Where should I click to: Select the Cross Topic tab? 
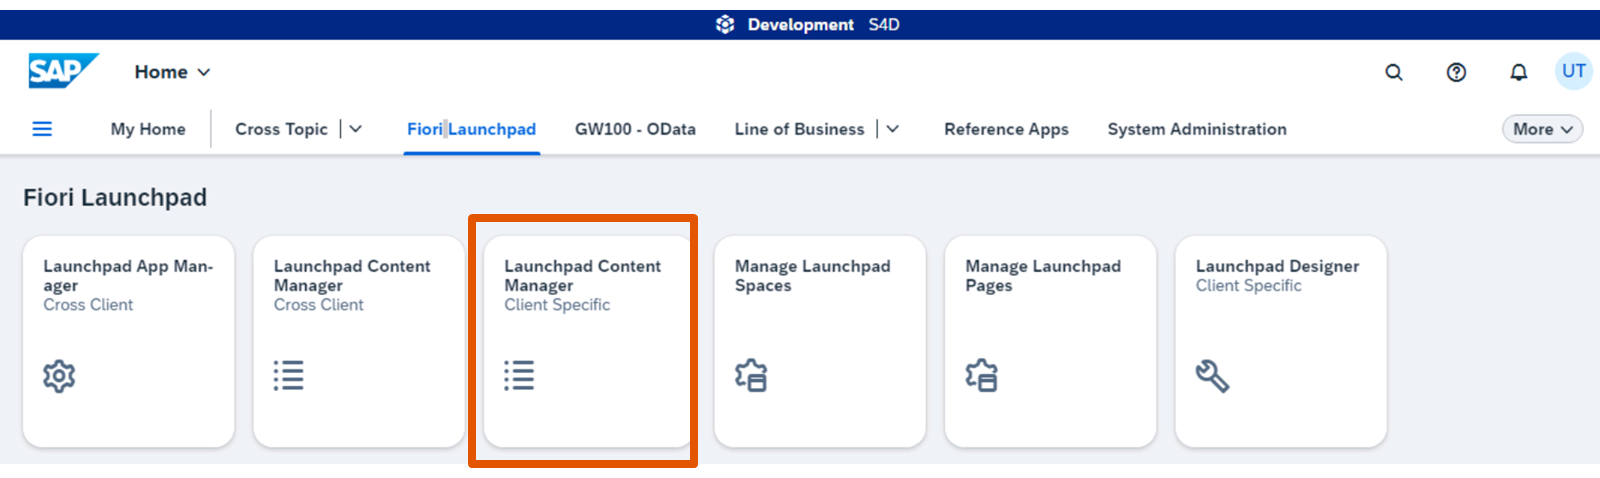(x=281, y=129)
